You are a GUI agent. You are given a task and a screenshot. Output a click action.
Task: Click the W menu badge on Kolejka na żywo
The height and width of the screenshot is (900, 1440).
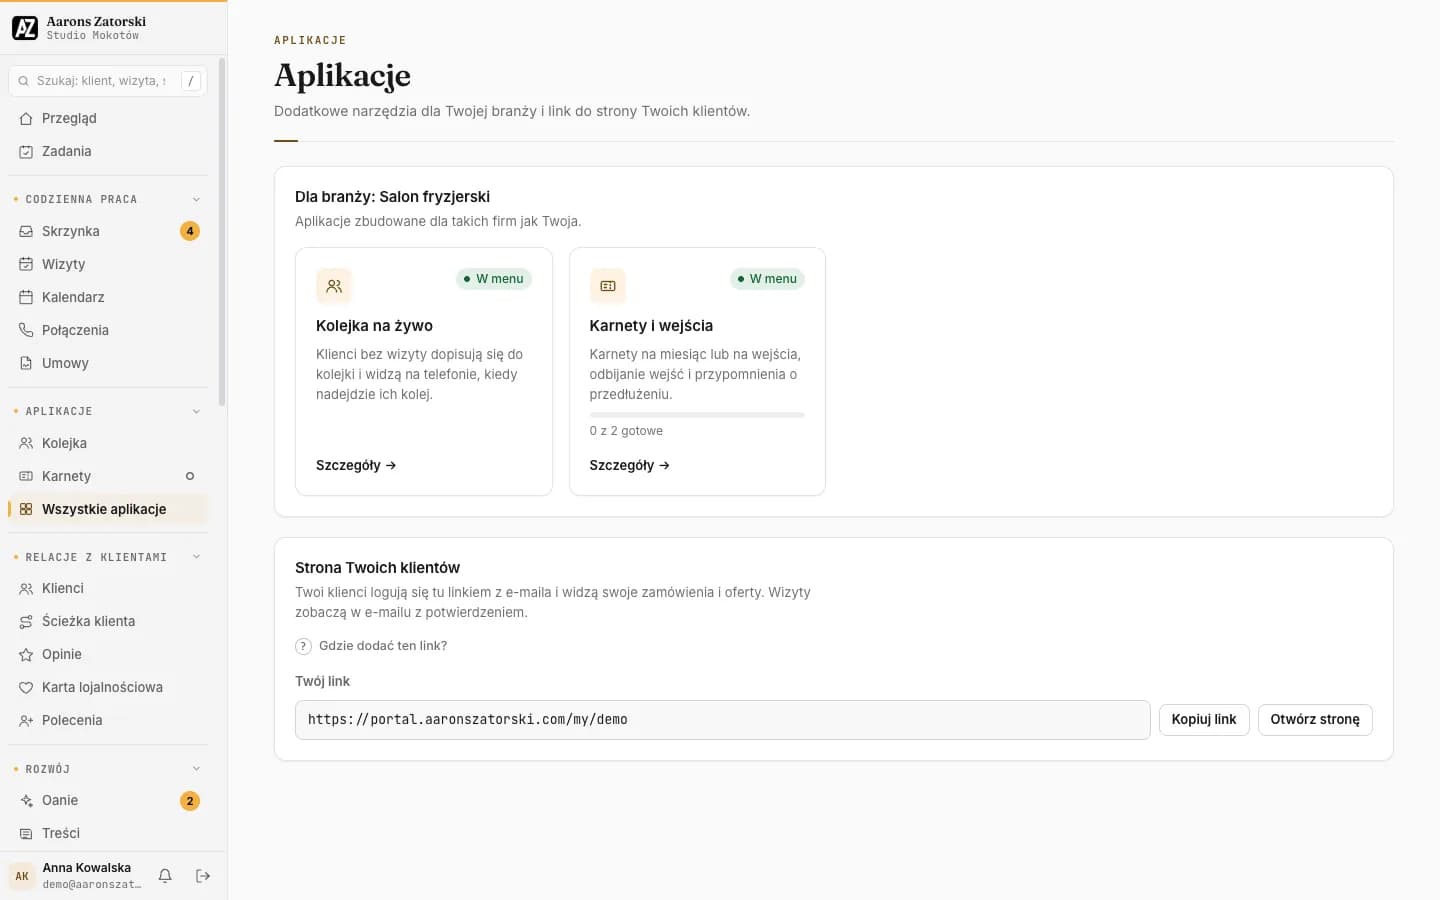[494, 279]
